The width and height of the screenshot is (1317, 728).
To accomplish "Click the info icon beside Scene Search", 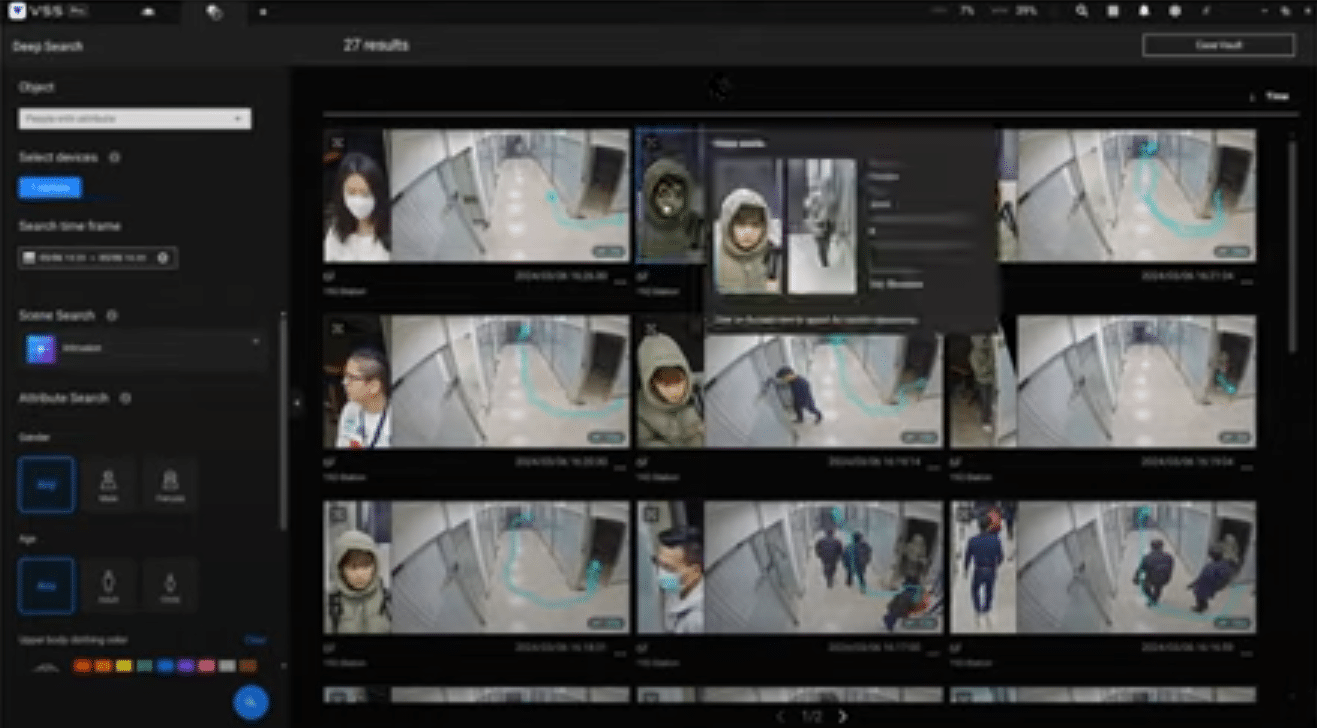I will coord(112,315).
